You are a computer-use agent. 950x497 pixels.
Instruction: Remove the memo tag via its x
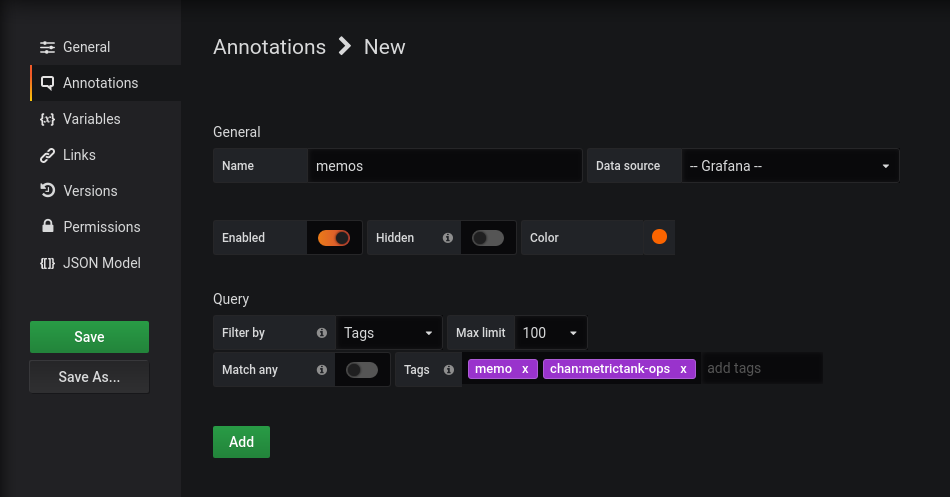point(525,369)
